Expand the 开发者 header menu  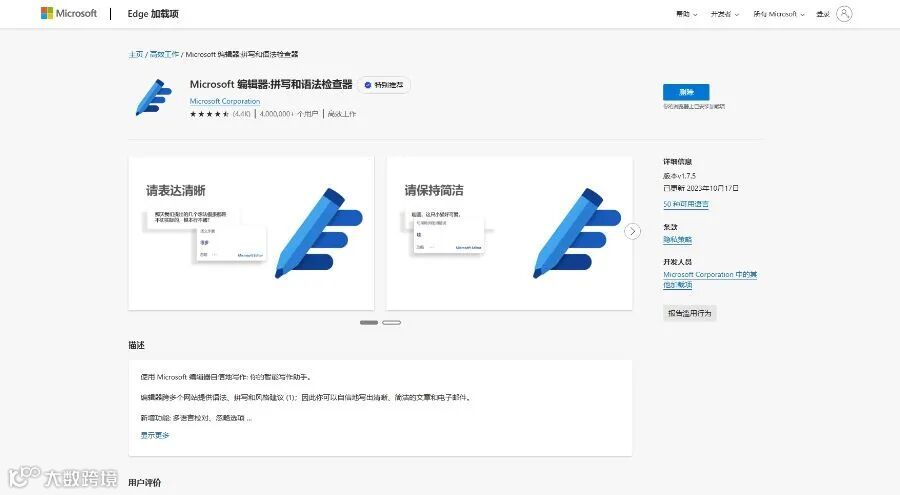click(x=725, y=14)
